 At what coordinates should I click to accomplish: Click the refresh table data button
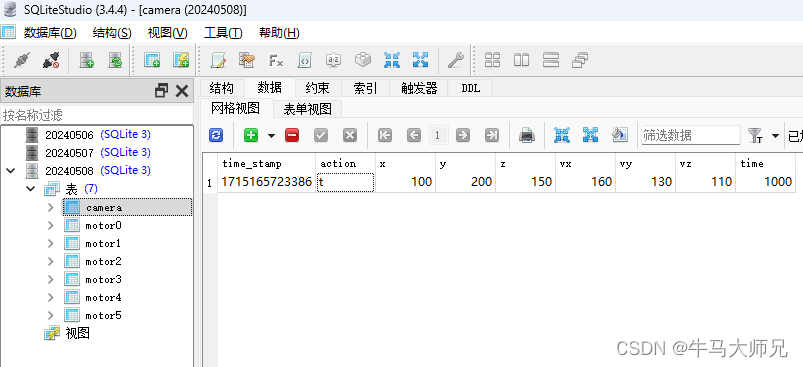216,135
